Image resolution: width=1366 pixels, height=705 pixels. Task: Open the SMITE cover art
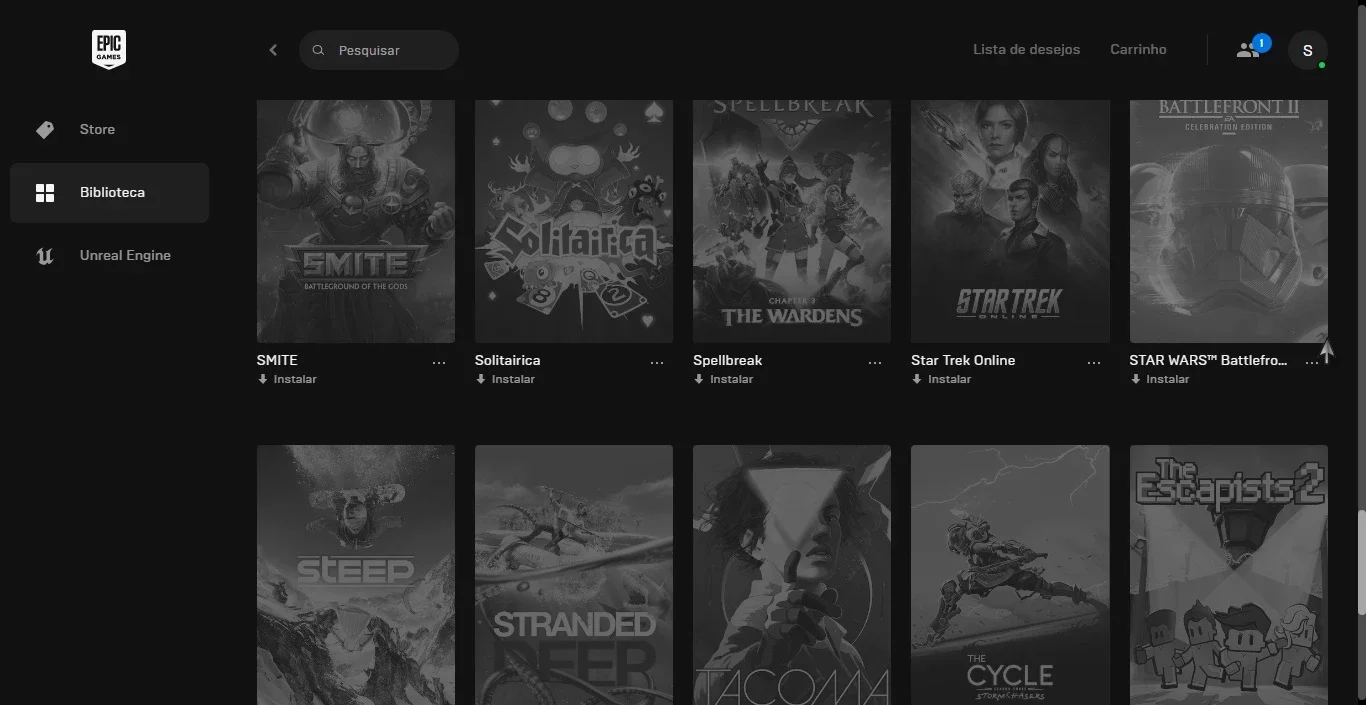pyautogui.click(x=356, y=221)
